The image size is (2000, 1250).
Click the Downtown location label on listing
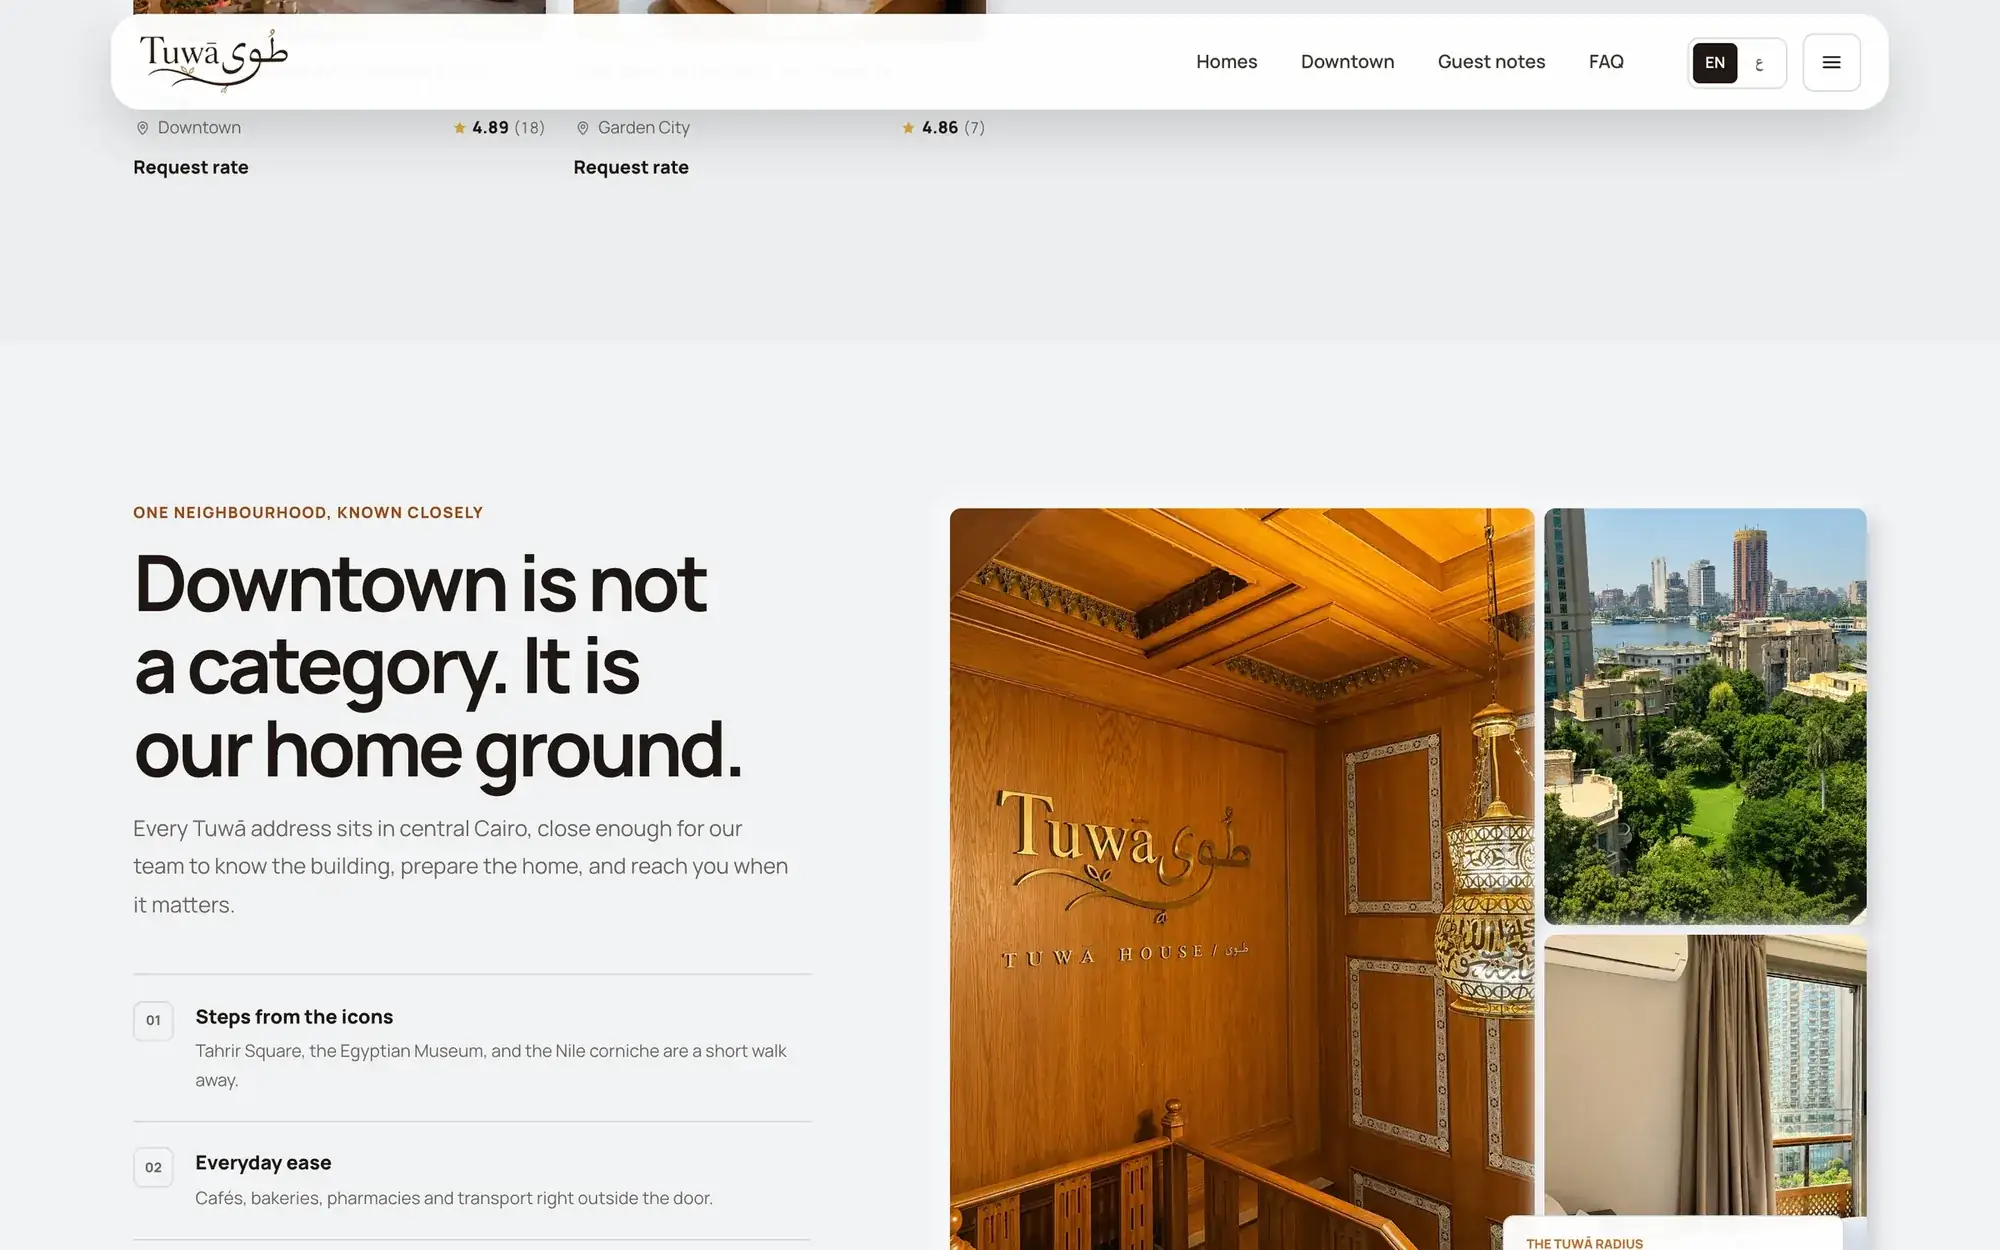pos(199,127)
